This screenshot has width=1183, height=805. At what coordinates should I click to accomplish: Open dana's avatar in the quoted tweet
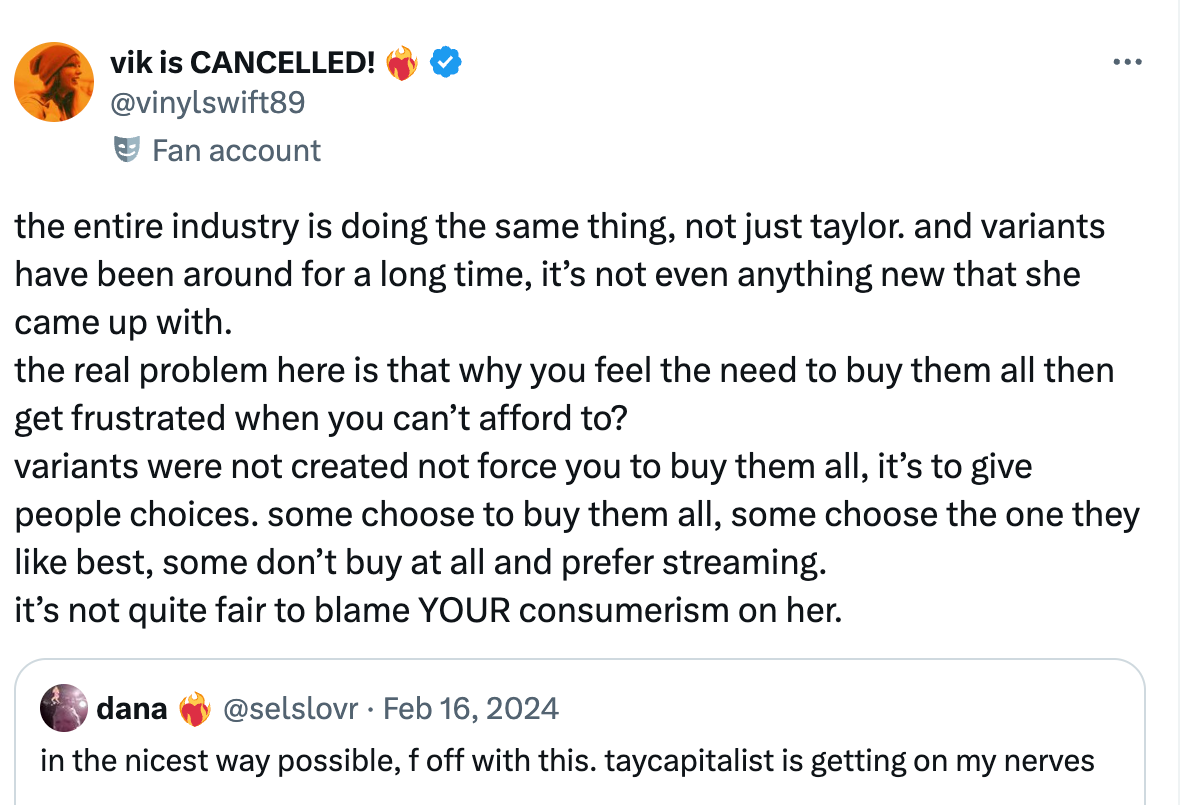point(63,709)
